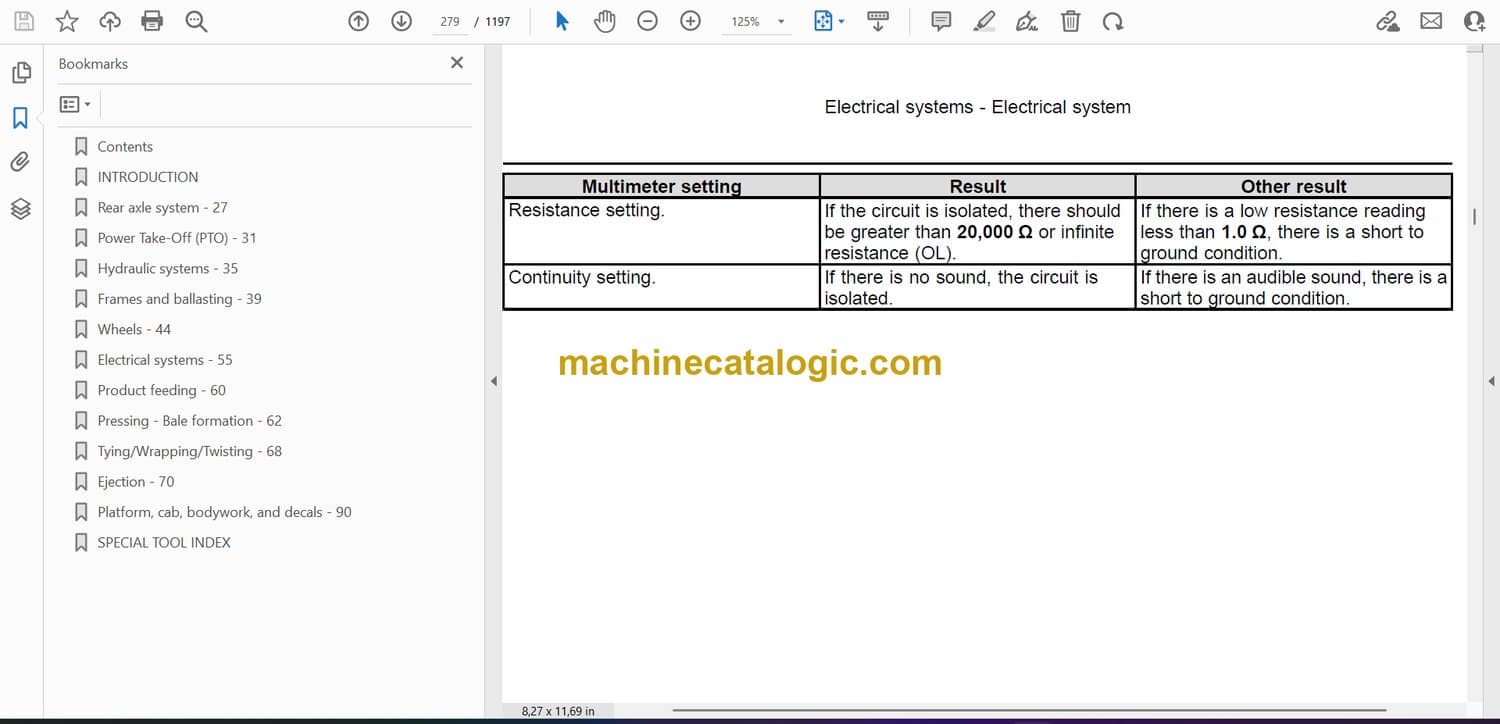Jump to Hydraulic systems - 35 bookmark
This screenshot has height=724, width=1500.
tap(167, 268)
